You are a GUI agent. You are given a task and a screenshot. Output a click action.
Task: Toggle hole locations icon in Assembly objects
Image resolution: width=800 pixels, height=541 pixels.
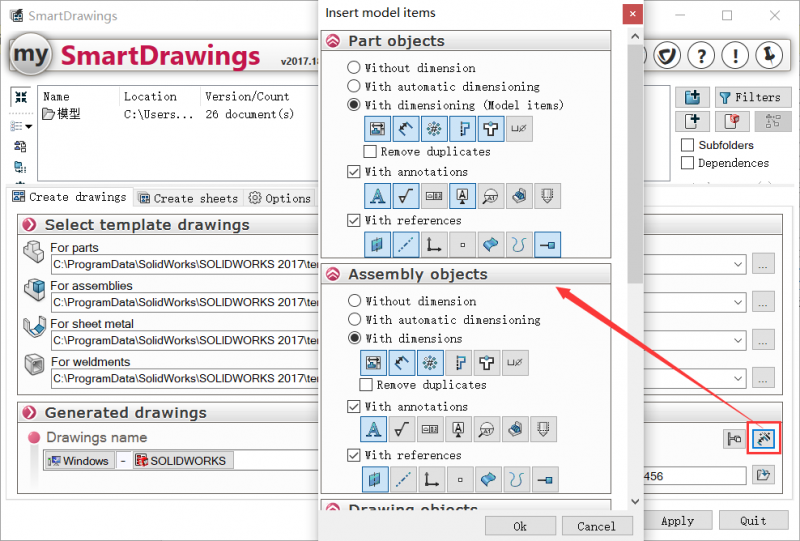[486, 363]
